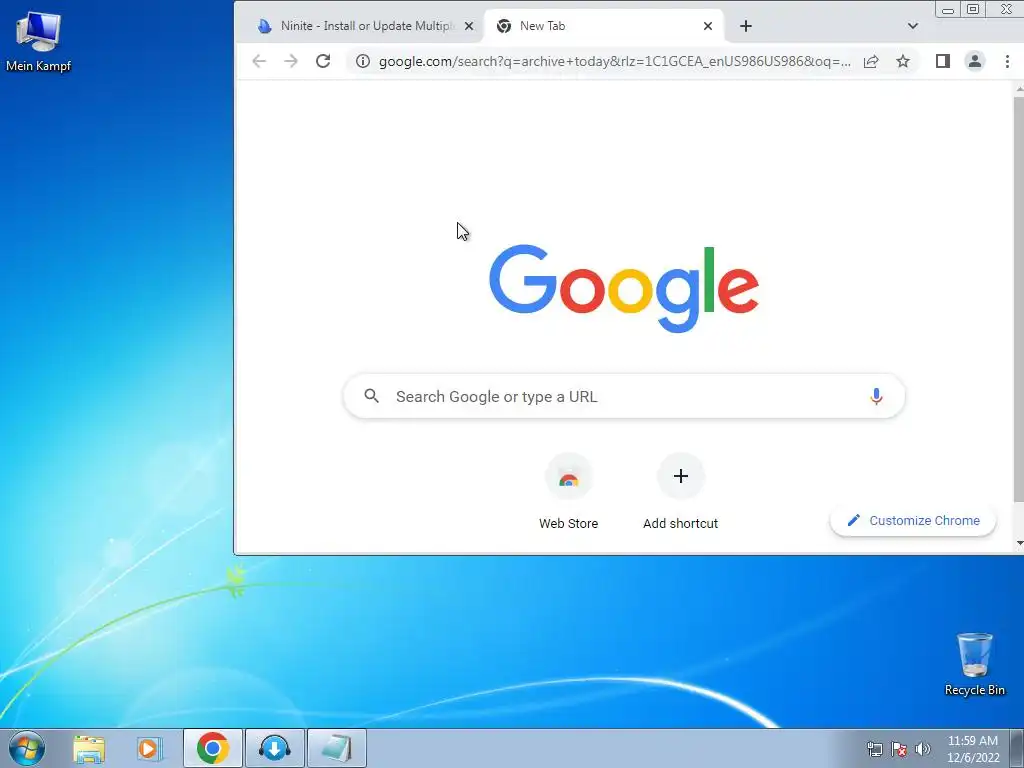The height and width of the screenshot is (768, 1024).
Task: Open the Web Store shortcut
Action: [568, 491]
